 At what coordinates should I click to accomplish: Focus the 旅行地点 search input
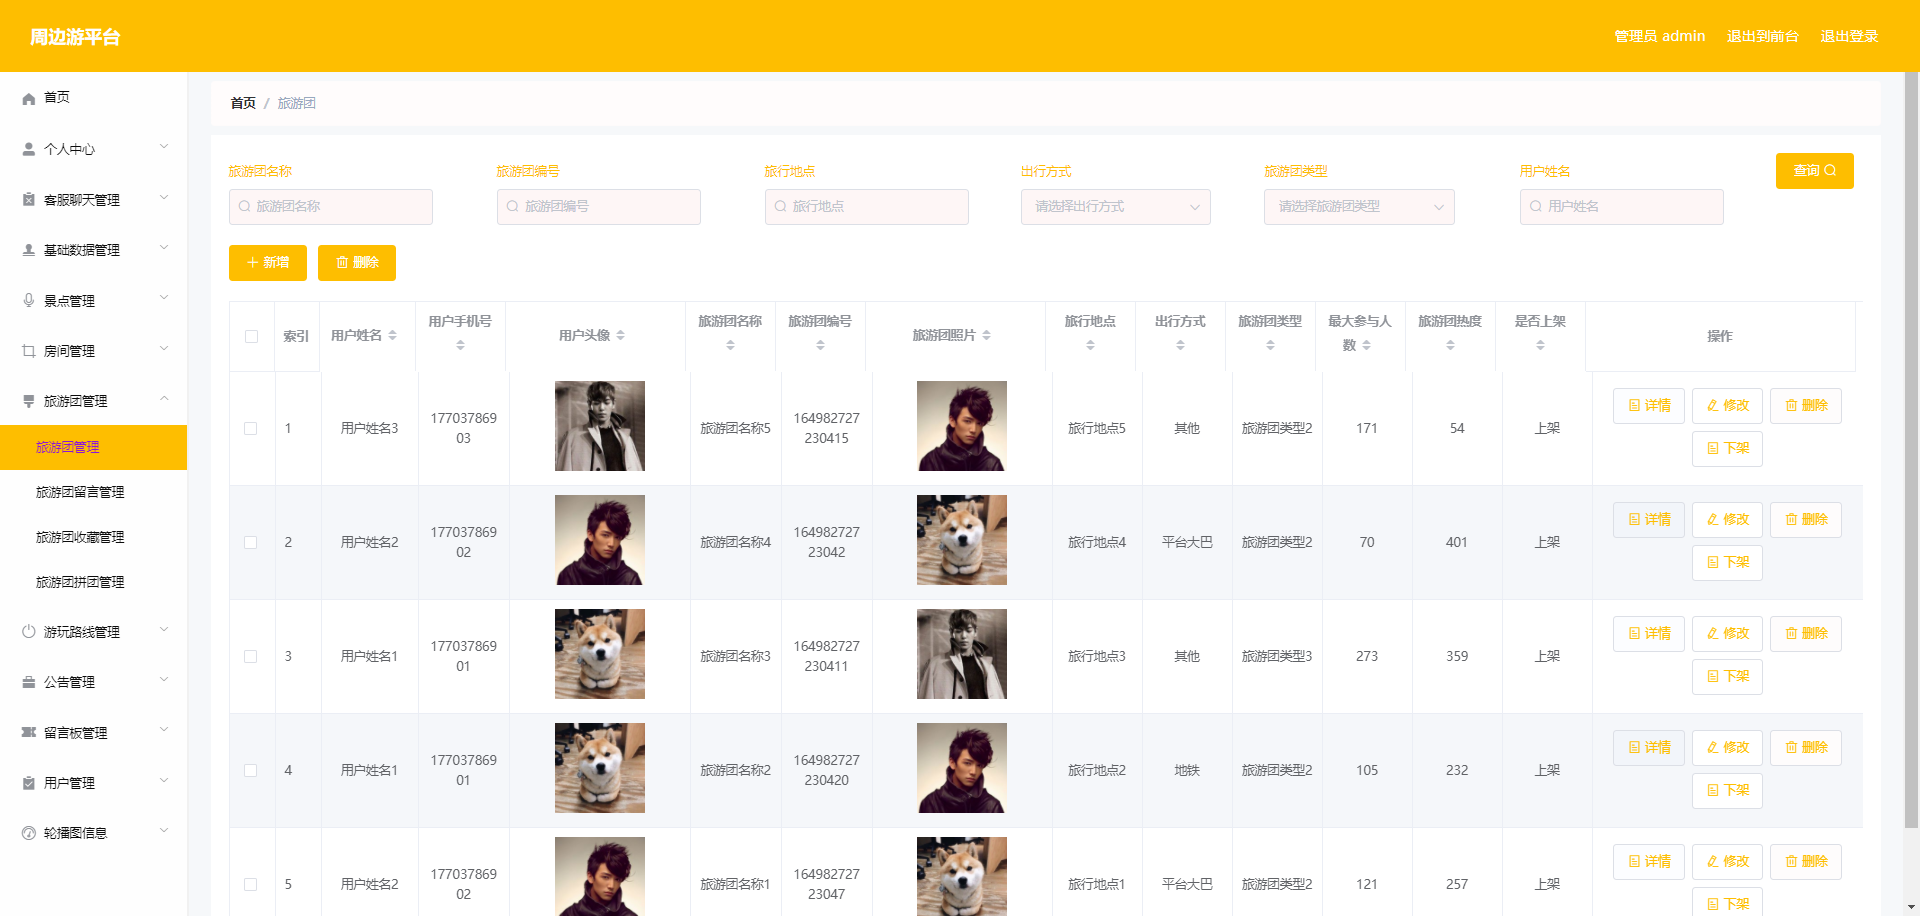pyautogui.click(x=867, y=207)
